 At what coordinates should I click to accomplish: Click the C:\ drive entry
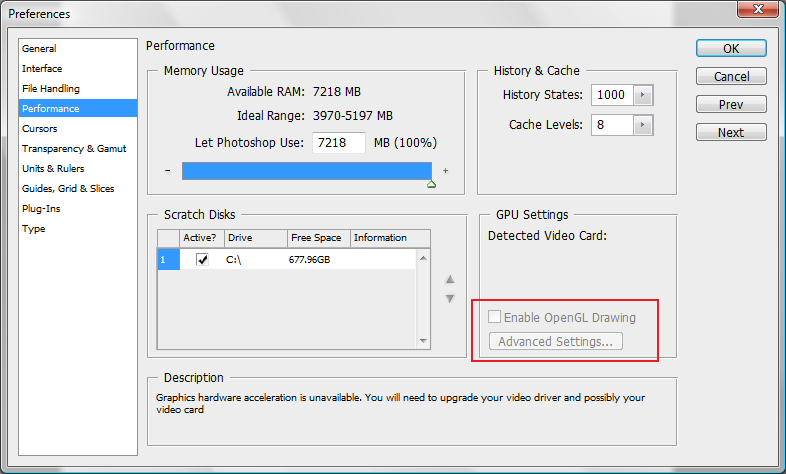(234, 260)
